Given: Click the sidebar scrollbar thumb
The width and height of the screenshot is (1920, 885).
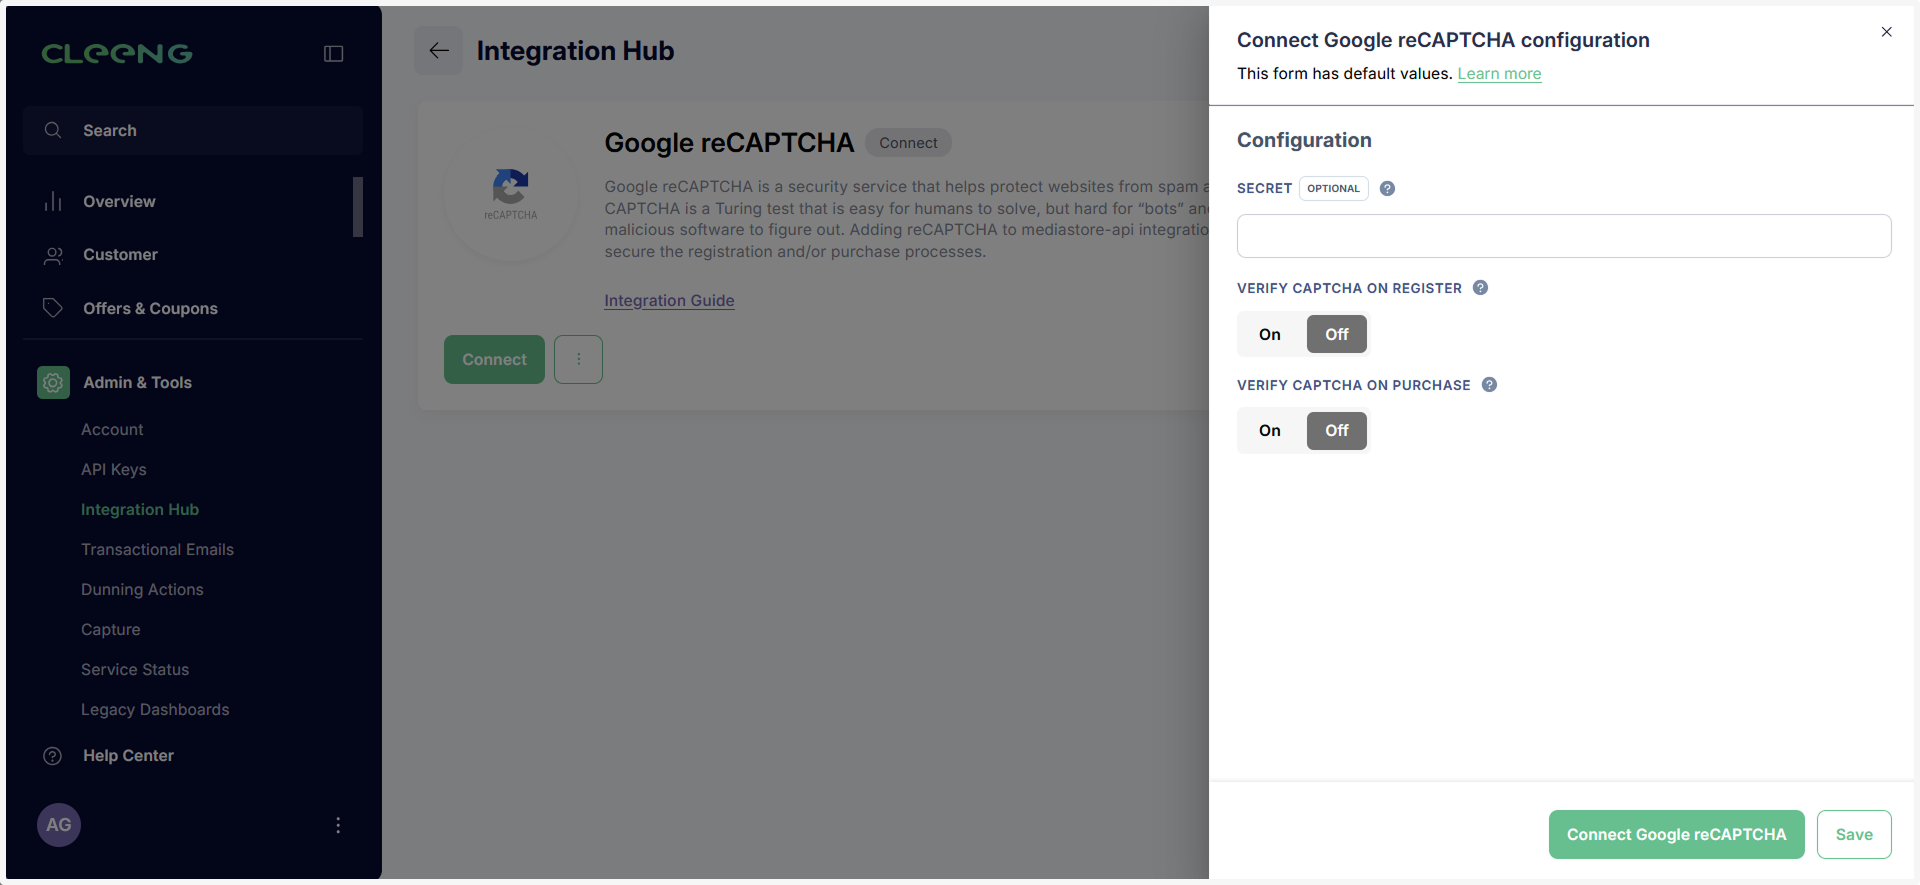Looking at the screenshot, I should pos(358,207).
